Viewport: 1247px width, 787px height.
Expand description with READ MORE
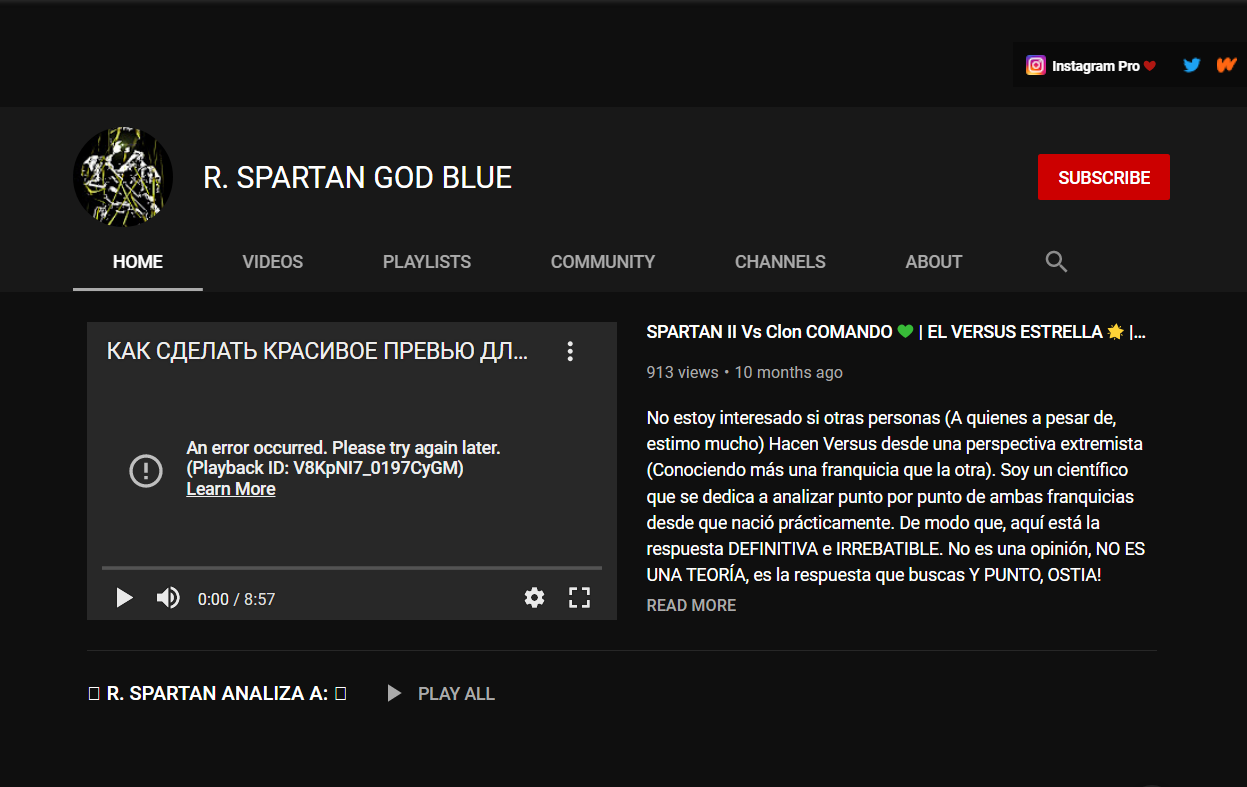point(691,605)
